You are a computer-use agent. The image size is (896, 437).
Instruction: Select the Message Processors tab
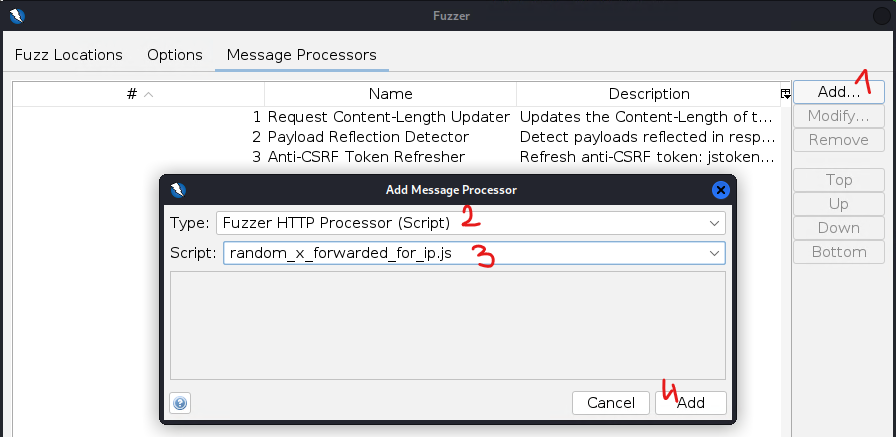point(301,55)
